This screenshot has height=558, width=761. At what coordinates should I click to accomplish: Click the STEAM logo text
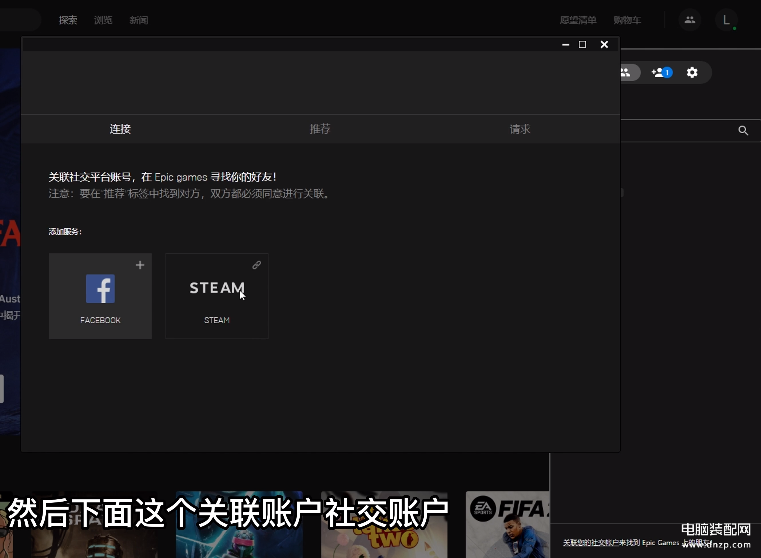(217, 288)
